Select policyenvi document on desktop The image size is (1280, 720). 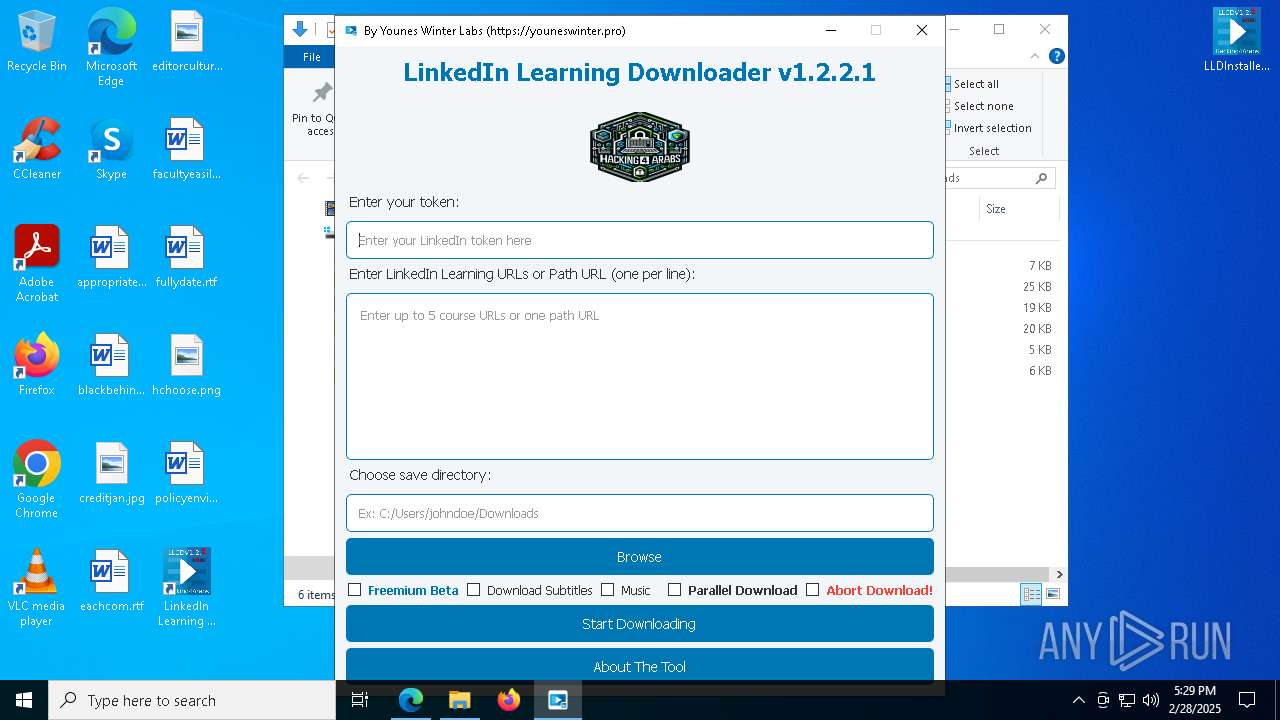(187, 473)
